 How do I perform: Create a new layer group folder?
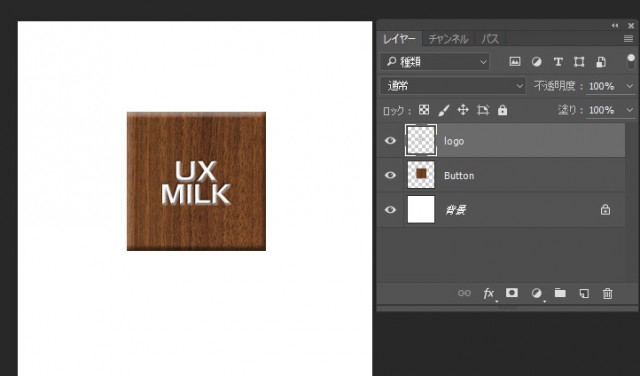point(560,293)
